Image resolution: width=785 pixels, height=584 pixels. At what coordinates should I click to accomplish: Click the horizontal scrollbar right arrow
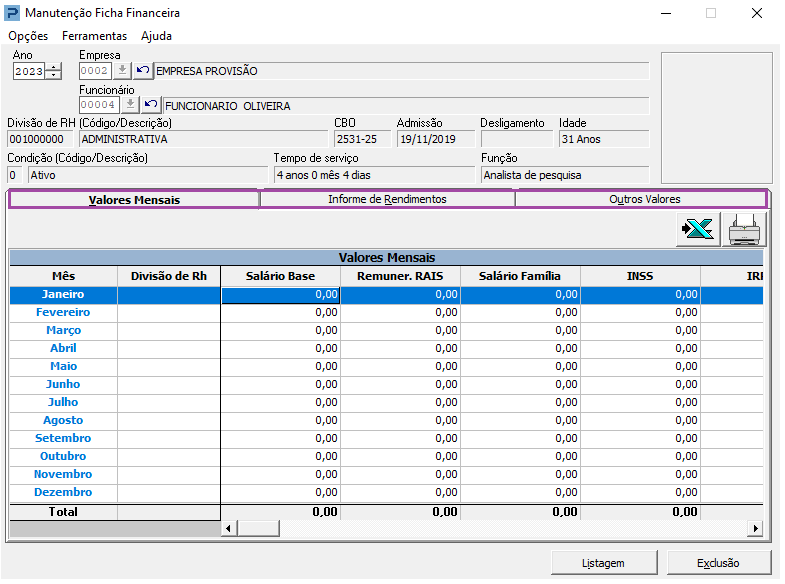click(x=755, y=528)
